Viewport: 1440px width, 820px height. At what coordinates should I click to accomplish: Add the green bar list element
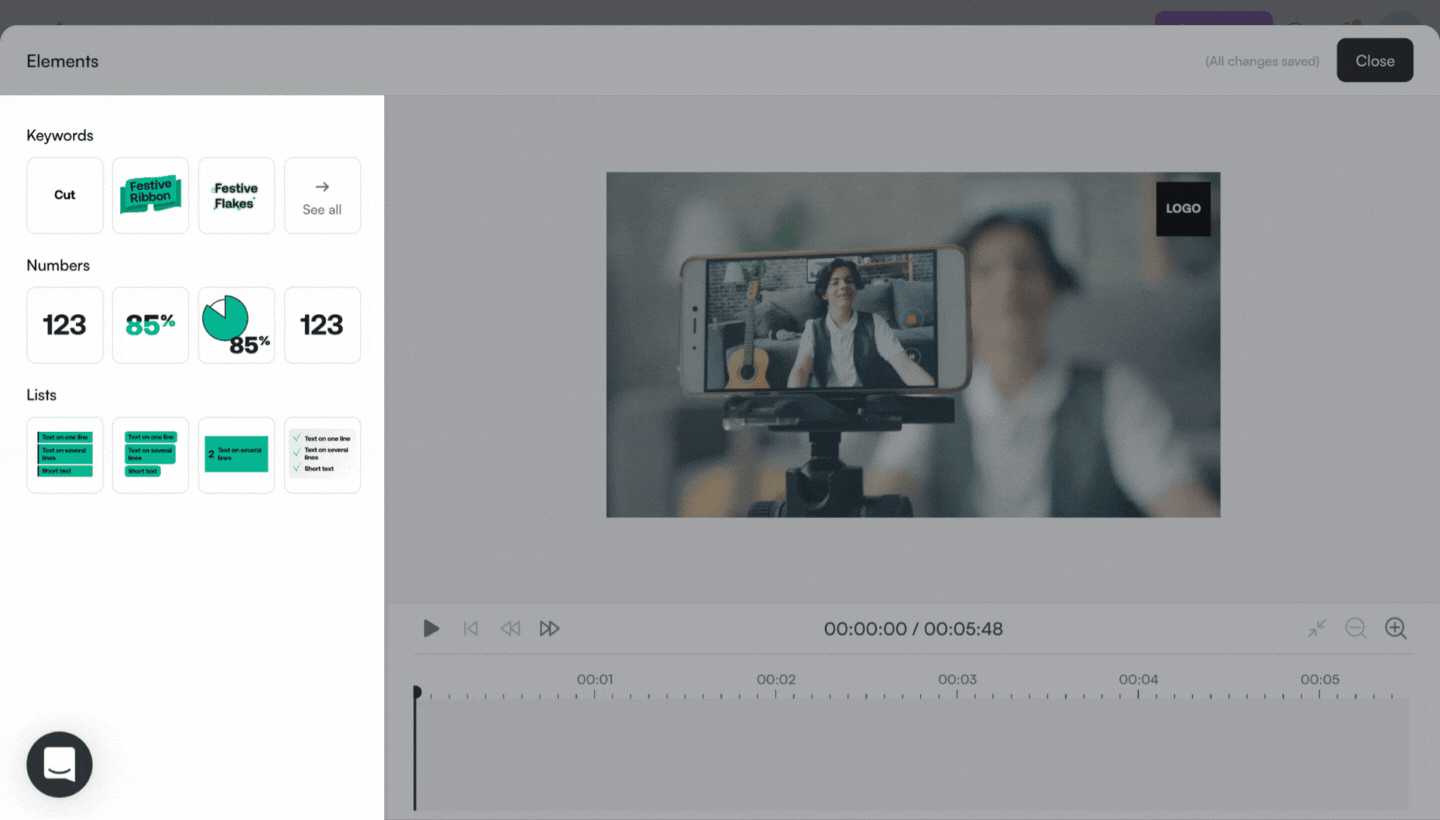click(65, 455)
